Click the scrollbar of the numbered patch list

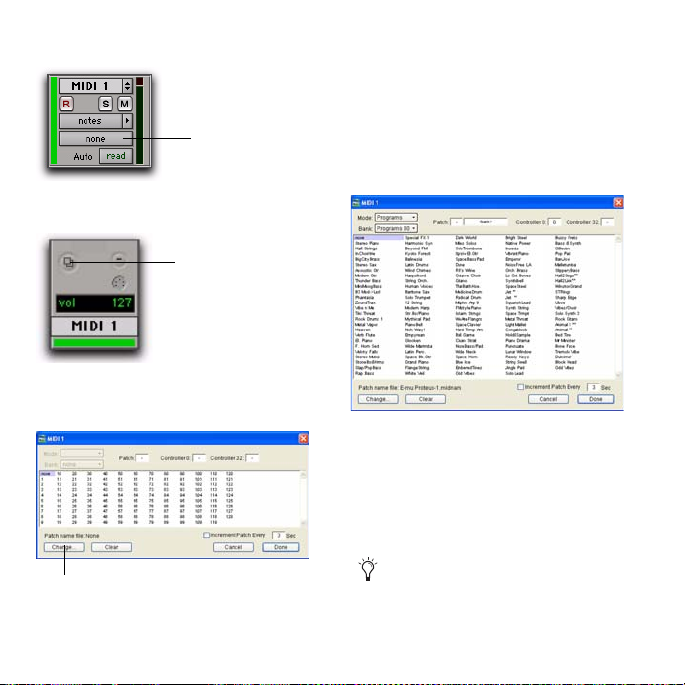tap(303, 498)
